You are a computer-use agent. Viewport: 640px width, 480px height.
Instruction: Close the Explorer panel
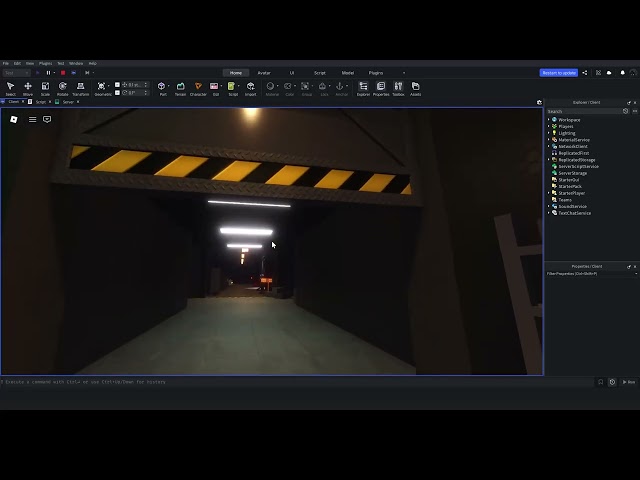[x=635, y=102]
